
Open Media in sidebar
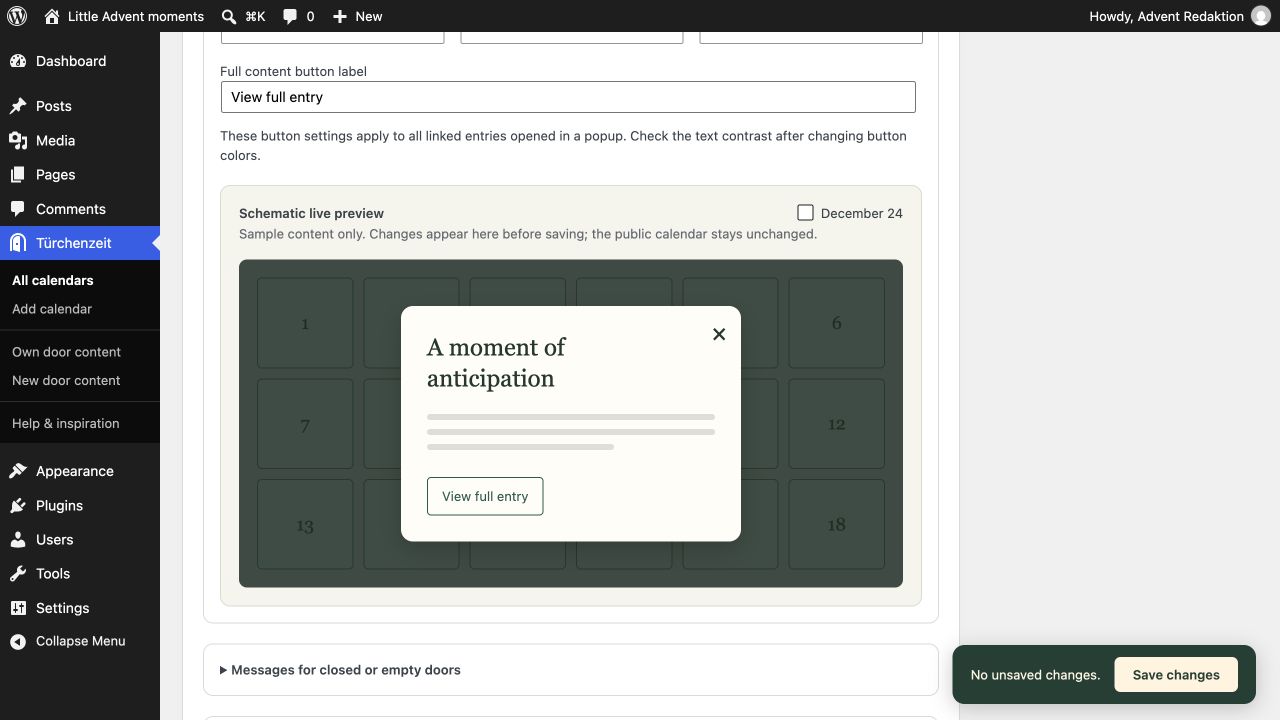(x=80, y=141)
